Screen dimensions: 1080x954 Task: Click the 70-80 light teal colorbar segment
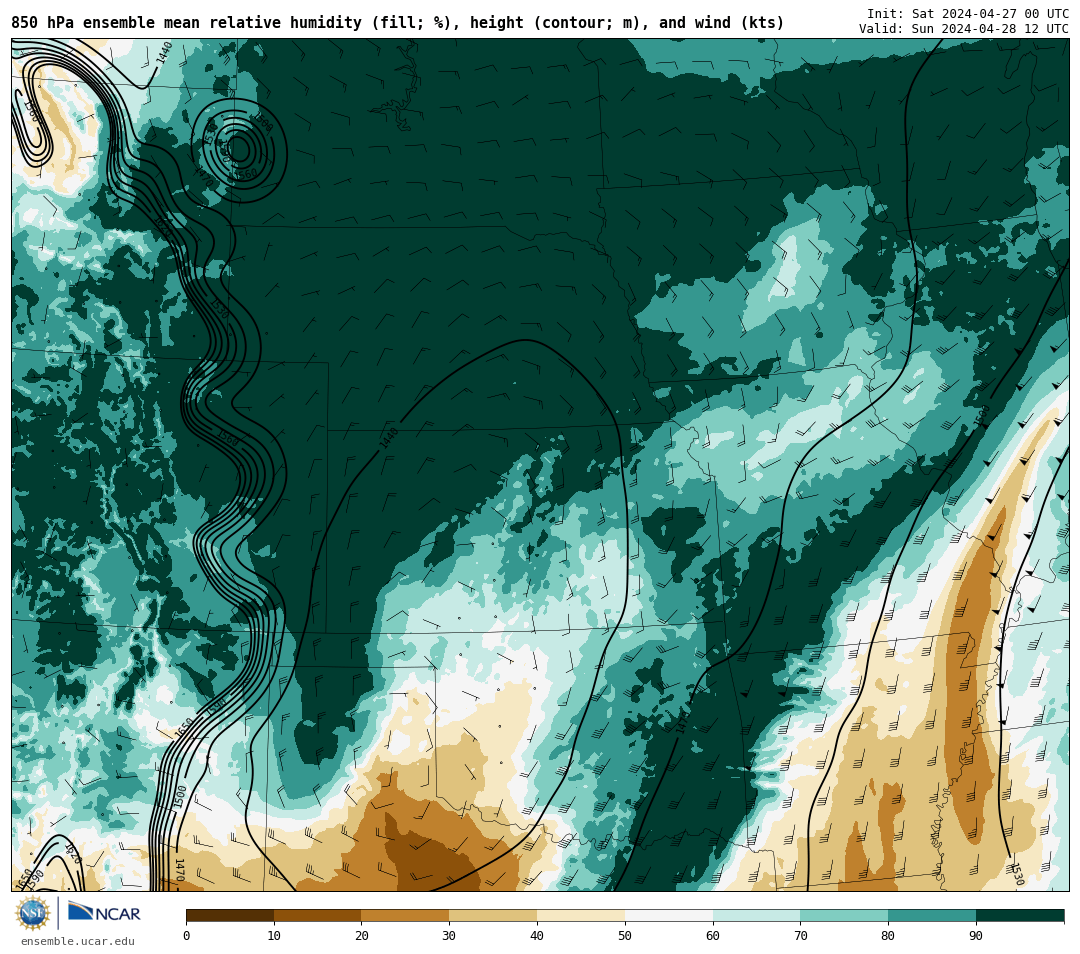point(844,915)
